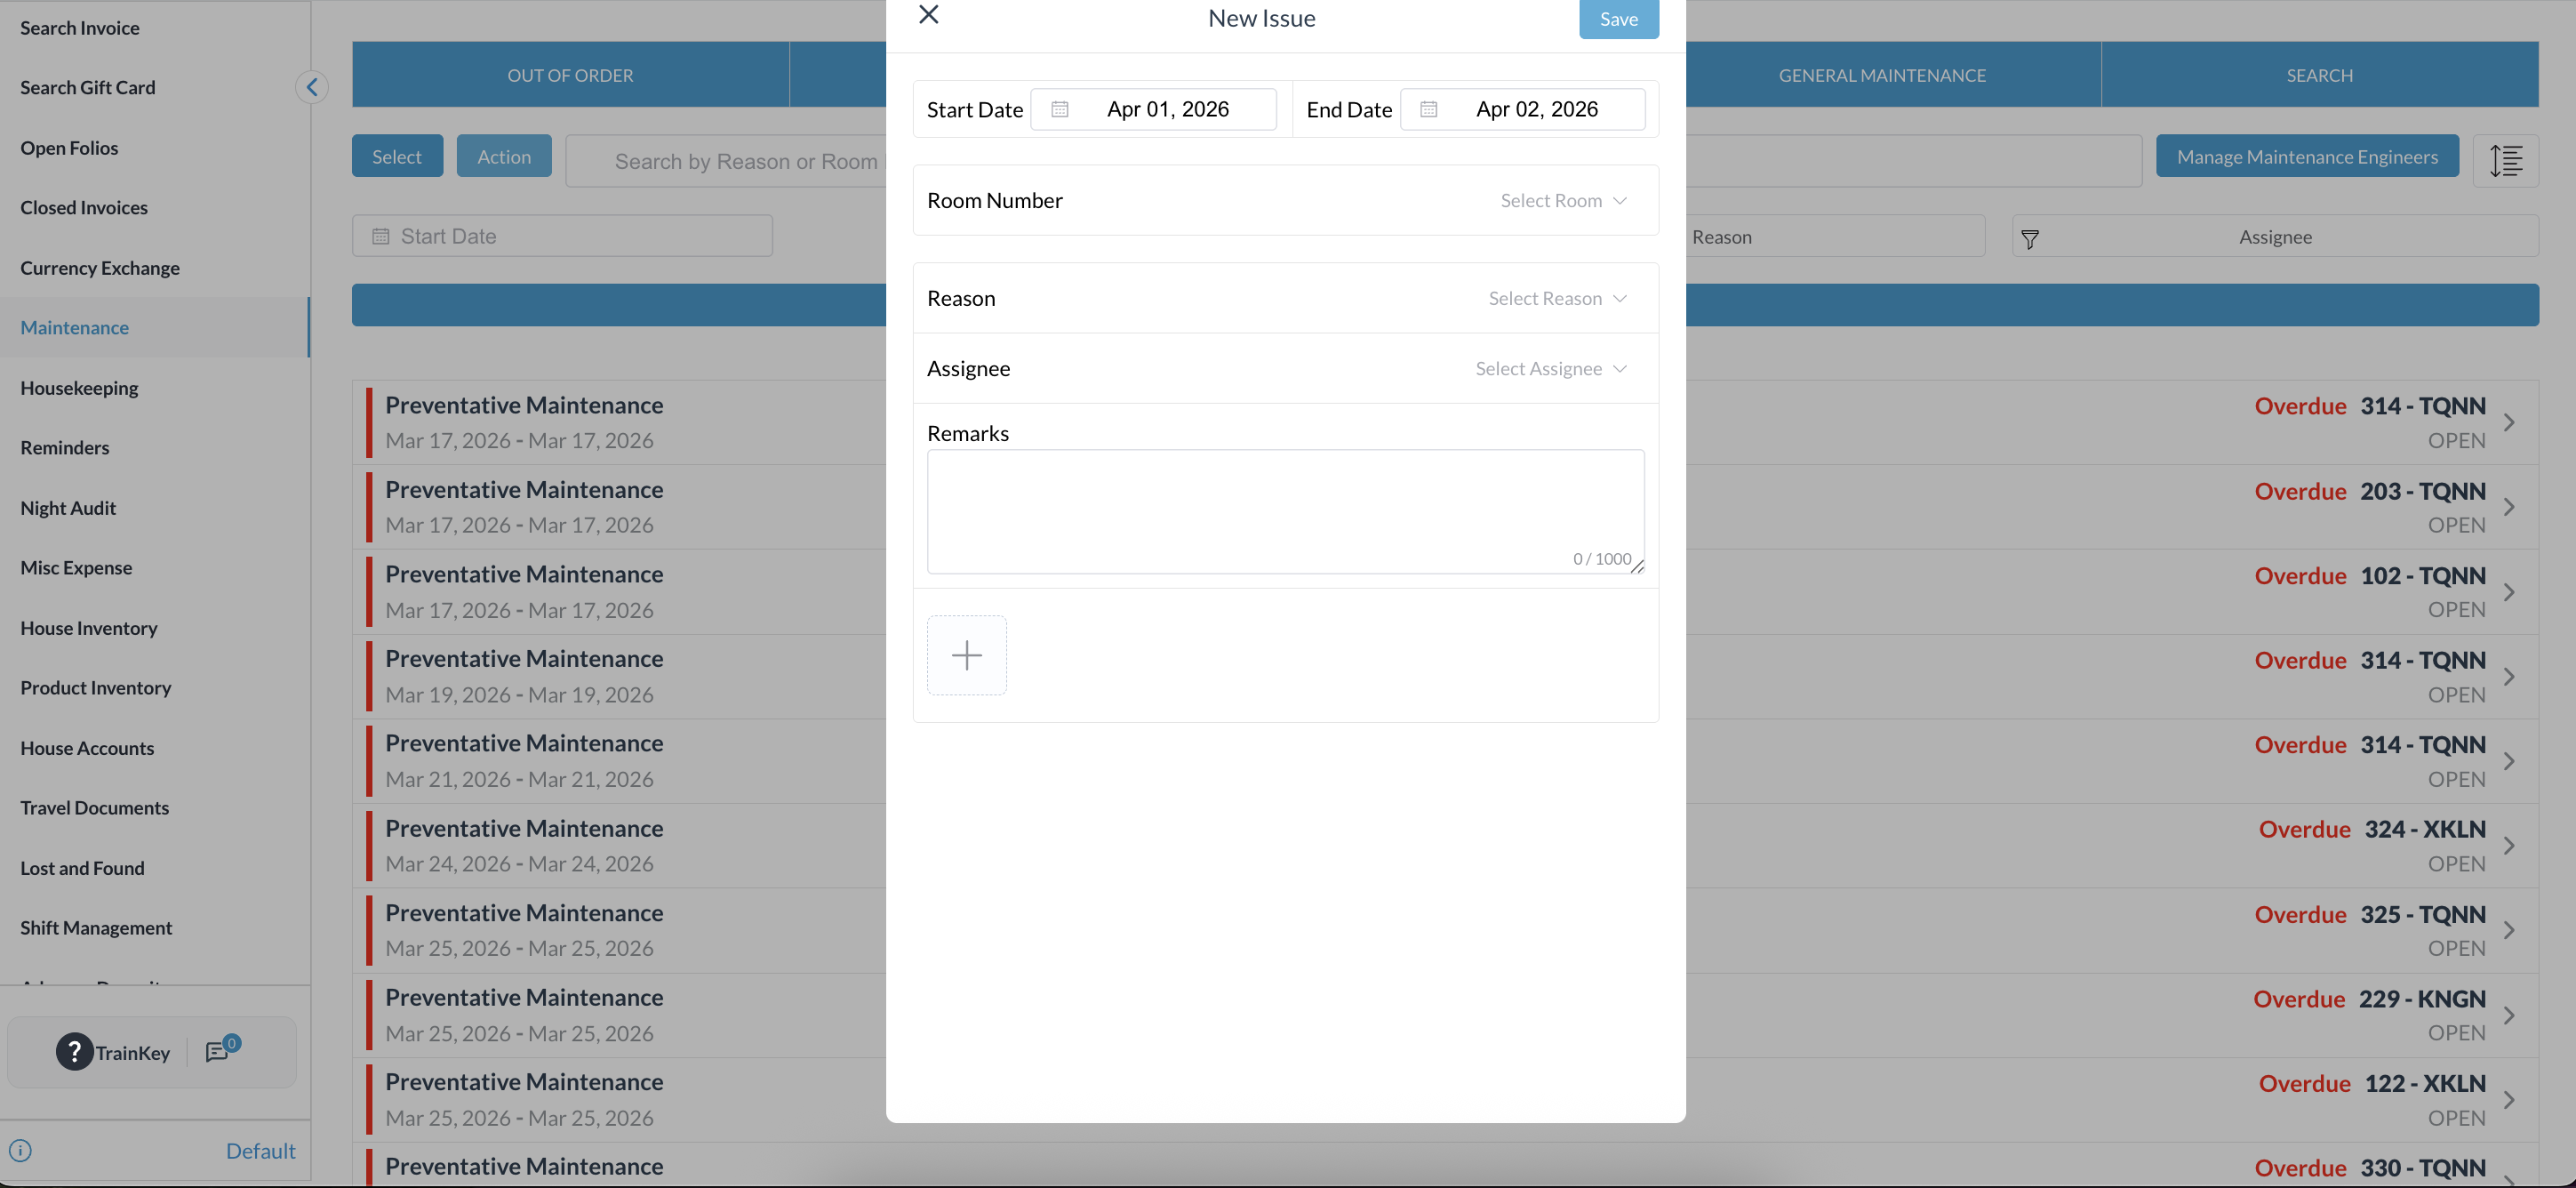2576x1188 pixels.
Task: Click the End Date calendar icon in dialog
Action: tap(1429, 110)
